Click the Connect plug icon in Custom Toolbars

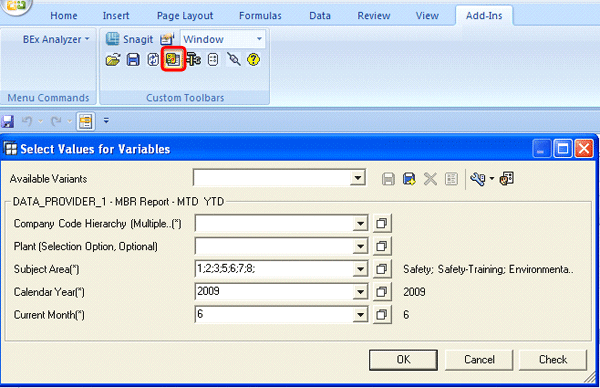pos(233,60)
